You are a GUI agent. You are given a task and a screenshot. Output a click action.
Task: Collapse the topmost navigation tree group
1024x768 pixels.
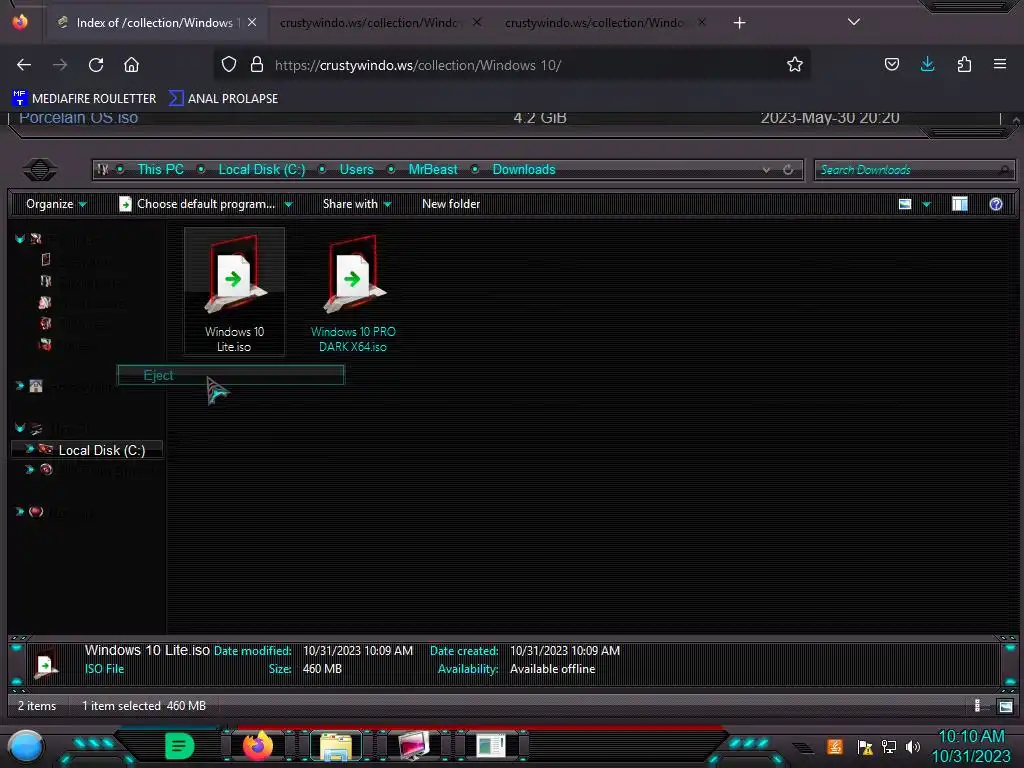coord(20,239)
